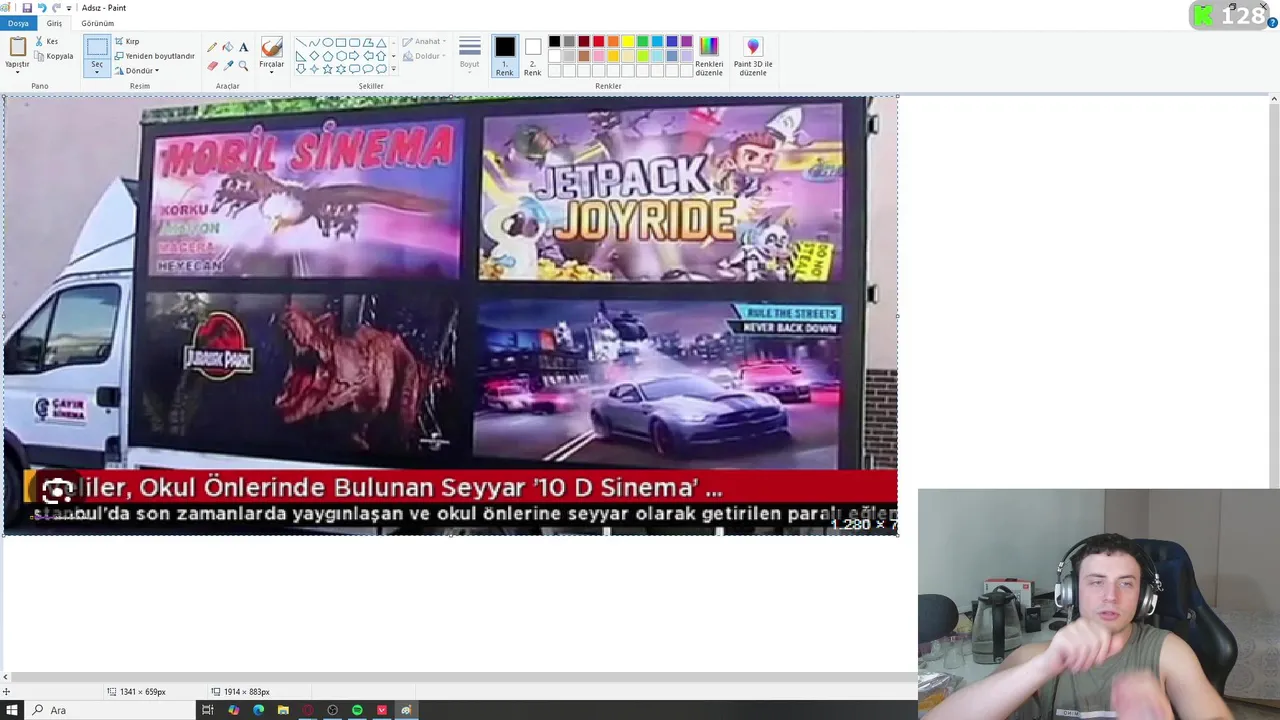Switch to the Görünüm ribbon tab
1280x720 pixels.
click(x=97, y=23)
